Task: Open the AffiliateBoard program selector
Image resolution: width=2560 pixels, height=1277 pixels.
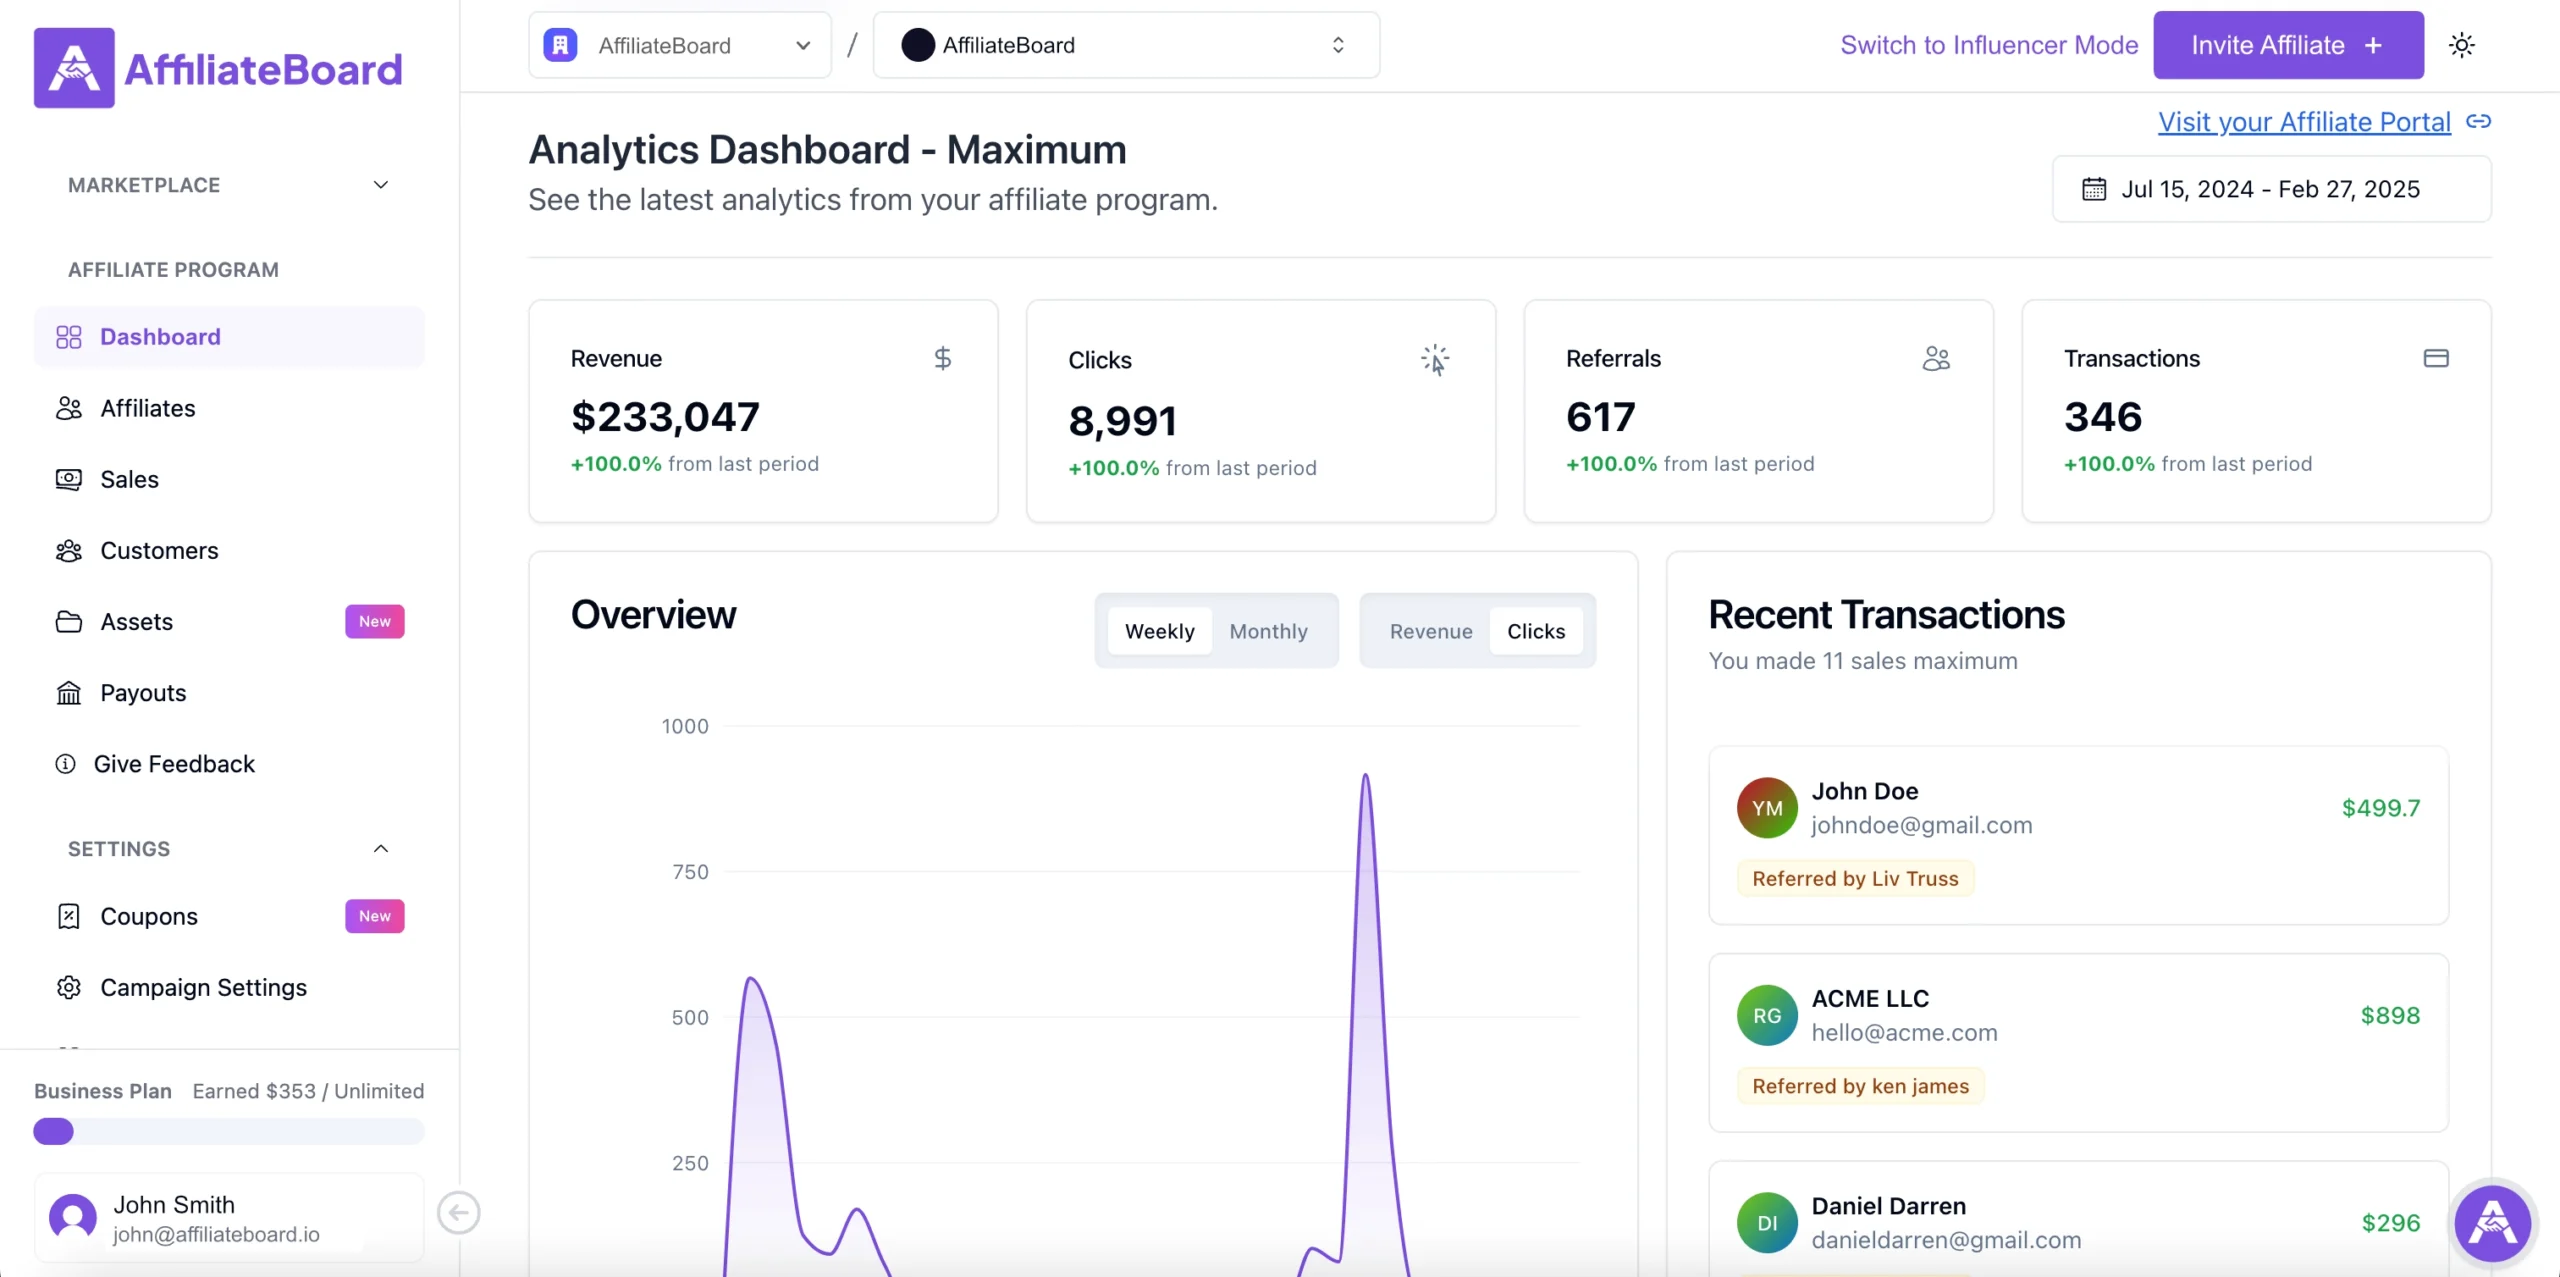Action: 1127,45
